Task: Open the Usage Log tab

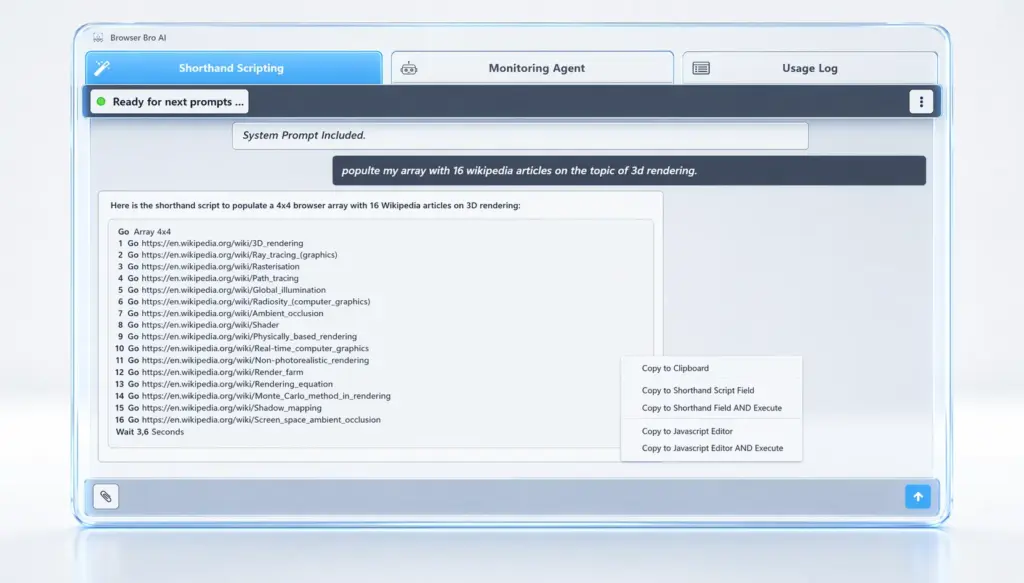Action: tap(809, 68)
